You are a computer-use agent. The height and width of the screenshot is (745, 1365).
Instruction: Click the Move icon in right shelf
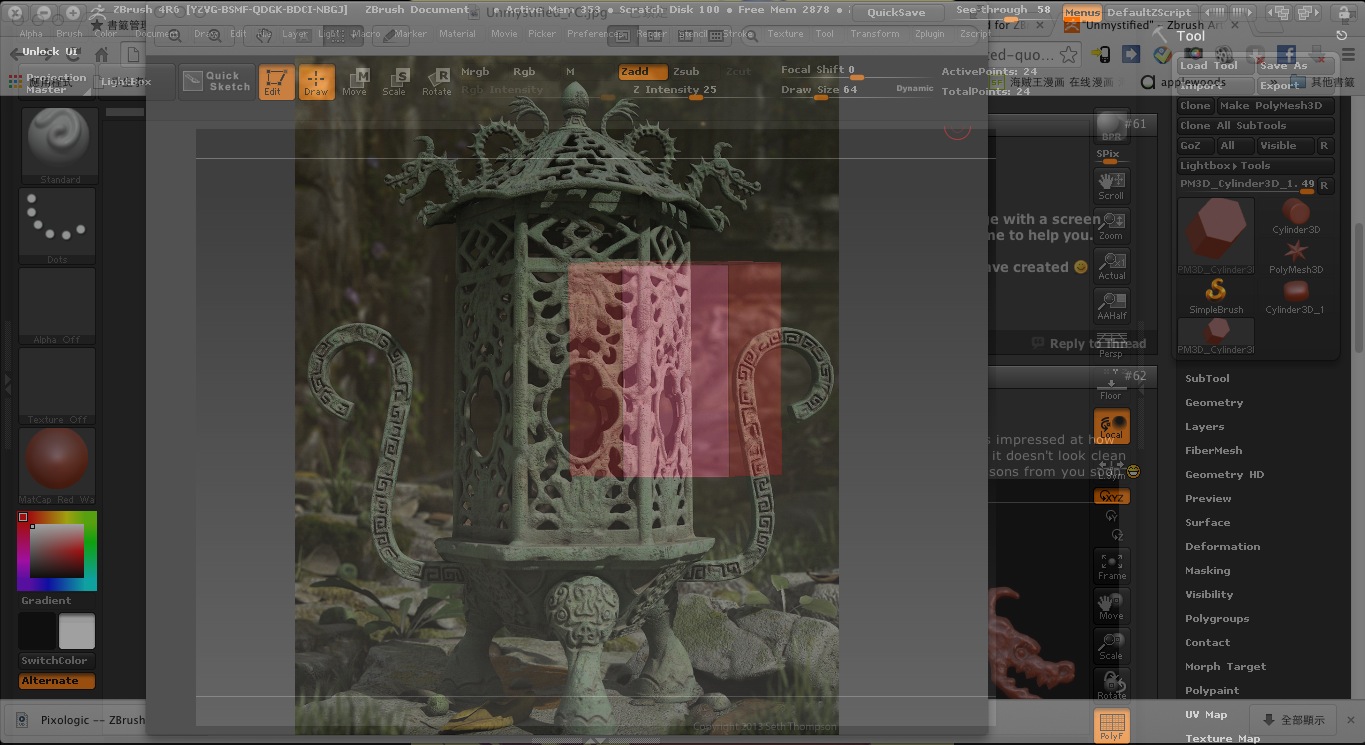click(x=1111, y=605)
